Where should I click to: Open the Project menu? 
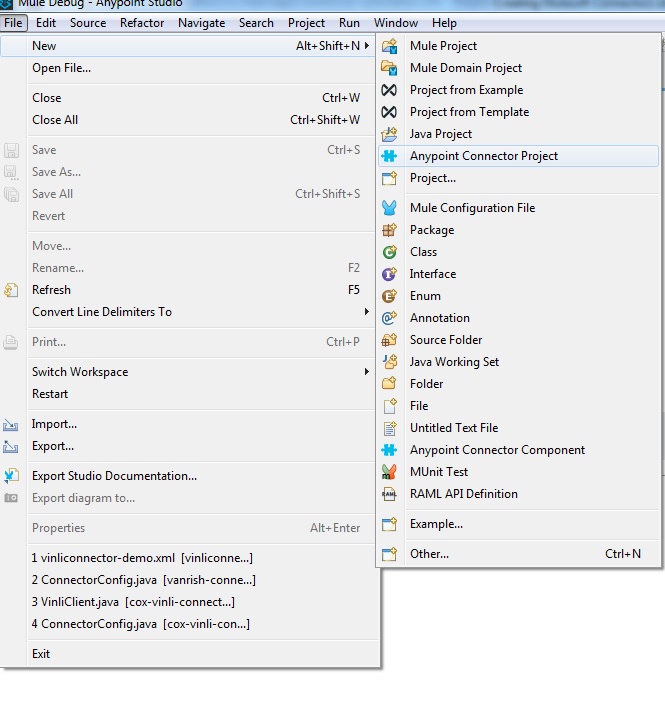point(306,23)
